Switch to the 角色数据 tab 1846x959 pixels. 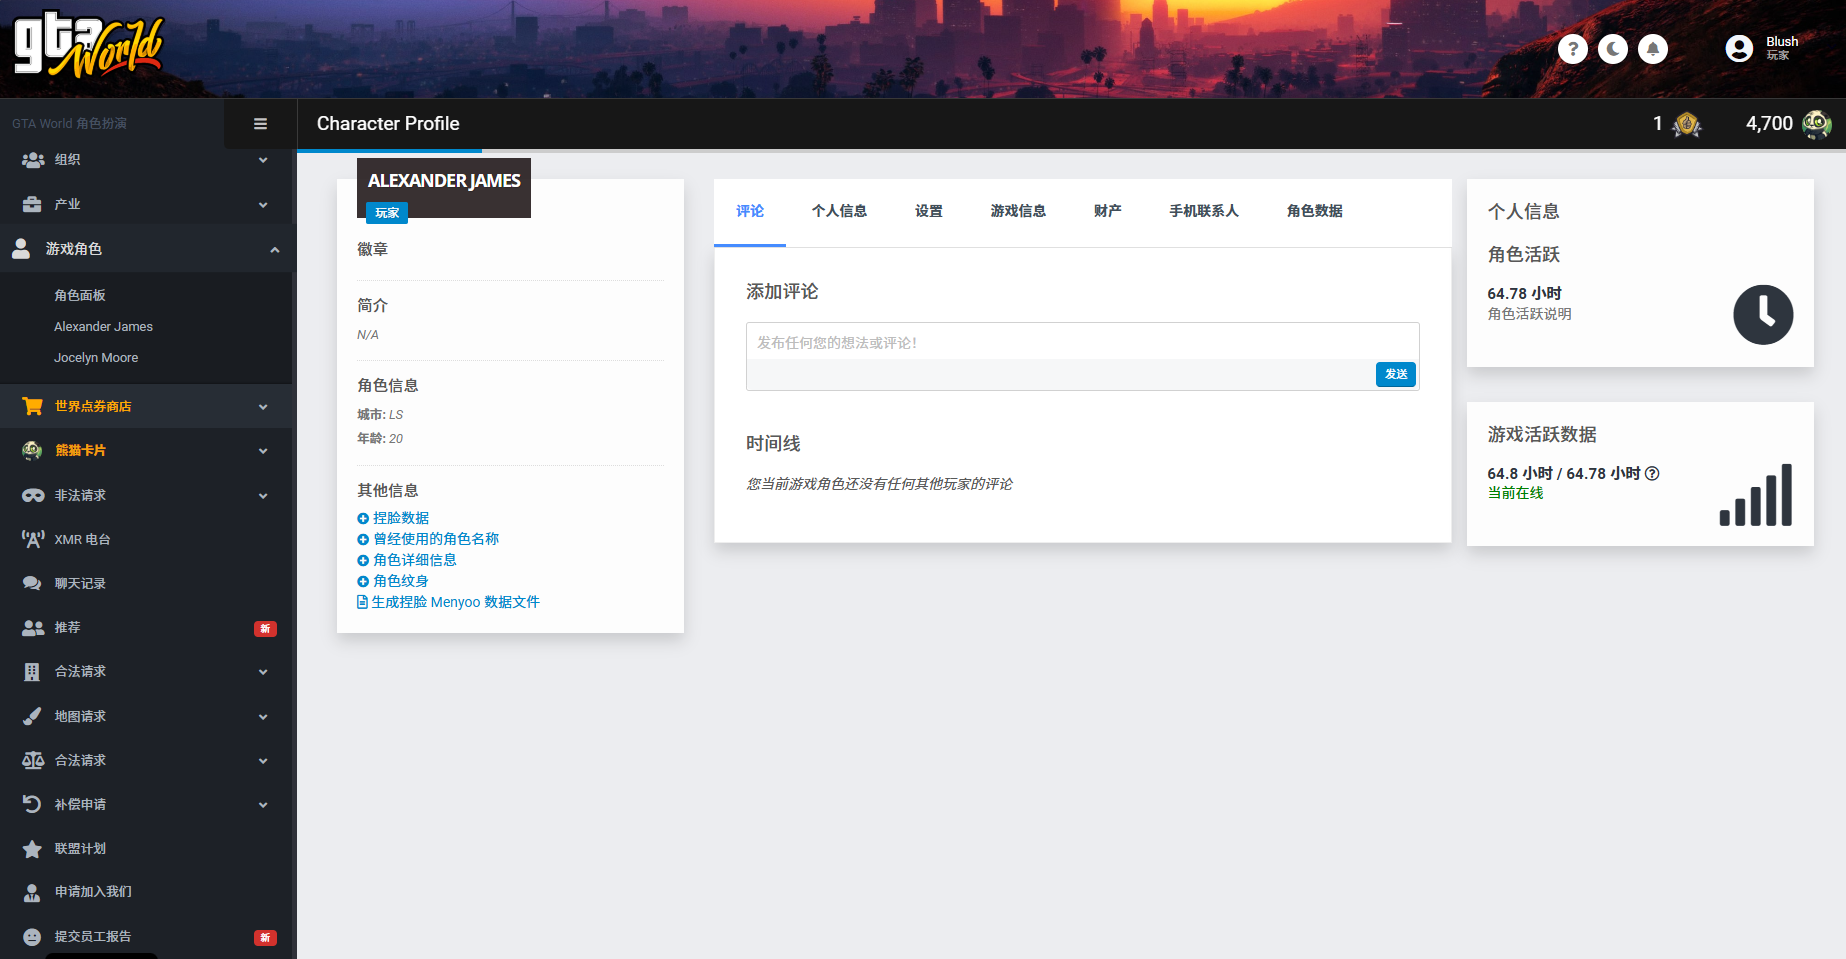coord(1315,211)
